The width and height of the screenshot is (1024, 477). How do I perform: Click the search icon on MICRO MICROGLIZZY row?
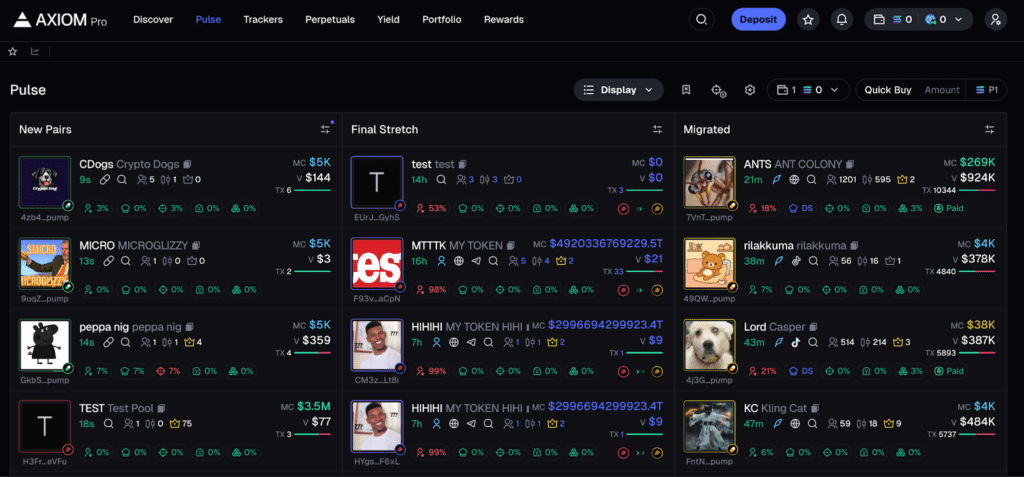pos(125,261)
